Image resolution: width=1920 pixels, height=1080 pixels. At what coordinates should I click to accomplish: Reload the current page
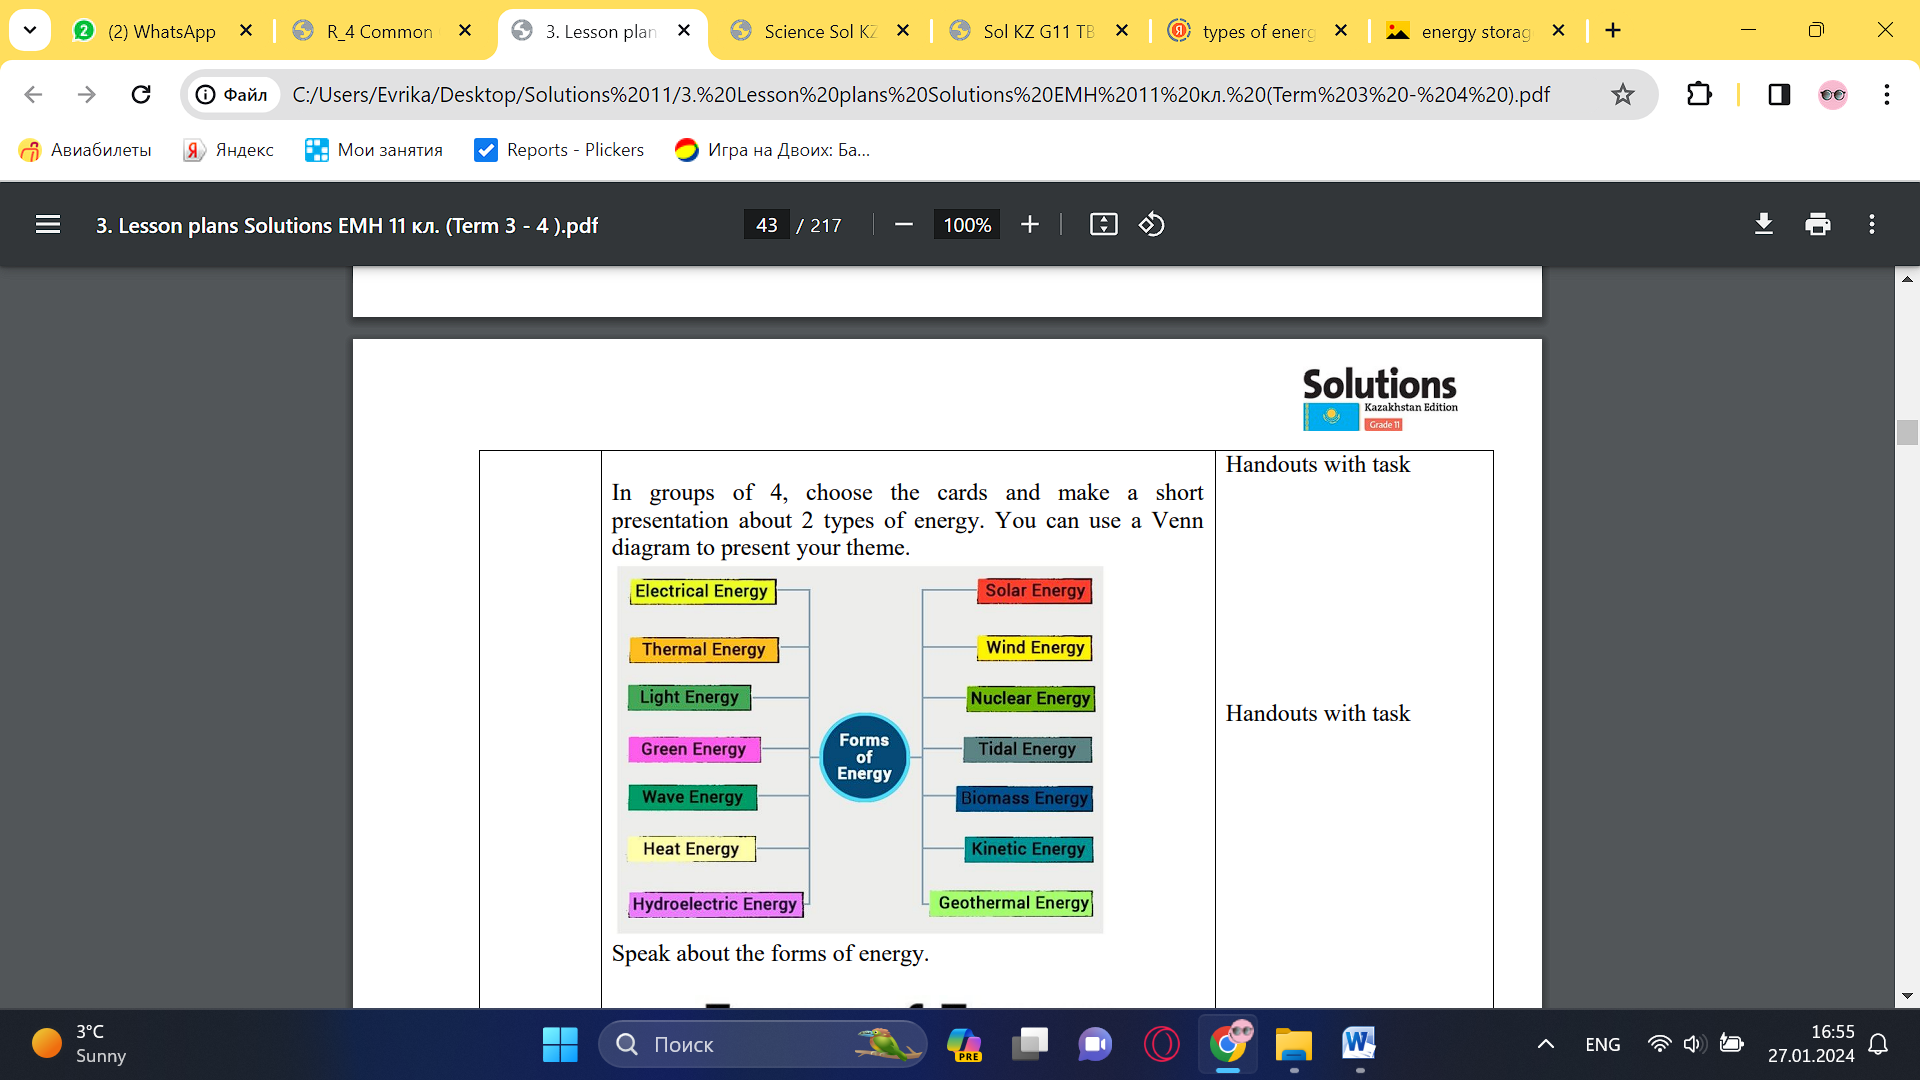coord(141,94)
